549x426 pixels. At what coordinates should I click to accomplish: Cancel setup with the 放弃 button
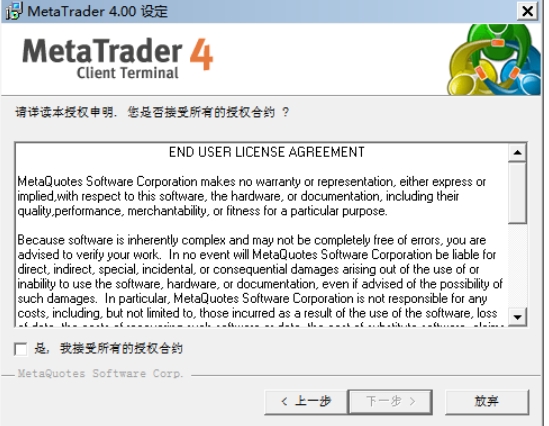point(487,401)
